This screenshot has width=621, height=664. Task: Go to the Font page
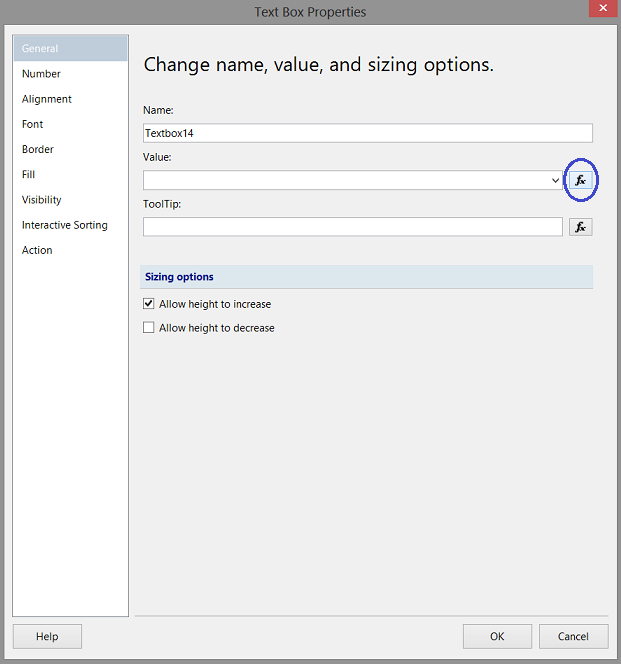point(33,124)
